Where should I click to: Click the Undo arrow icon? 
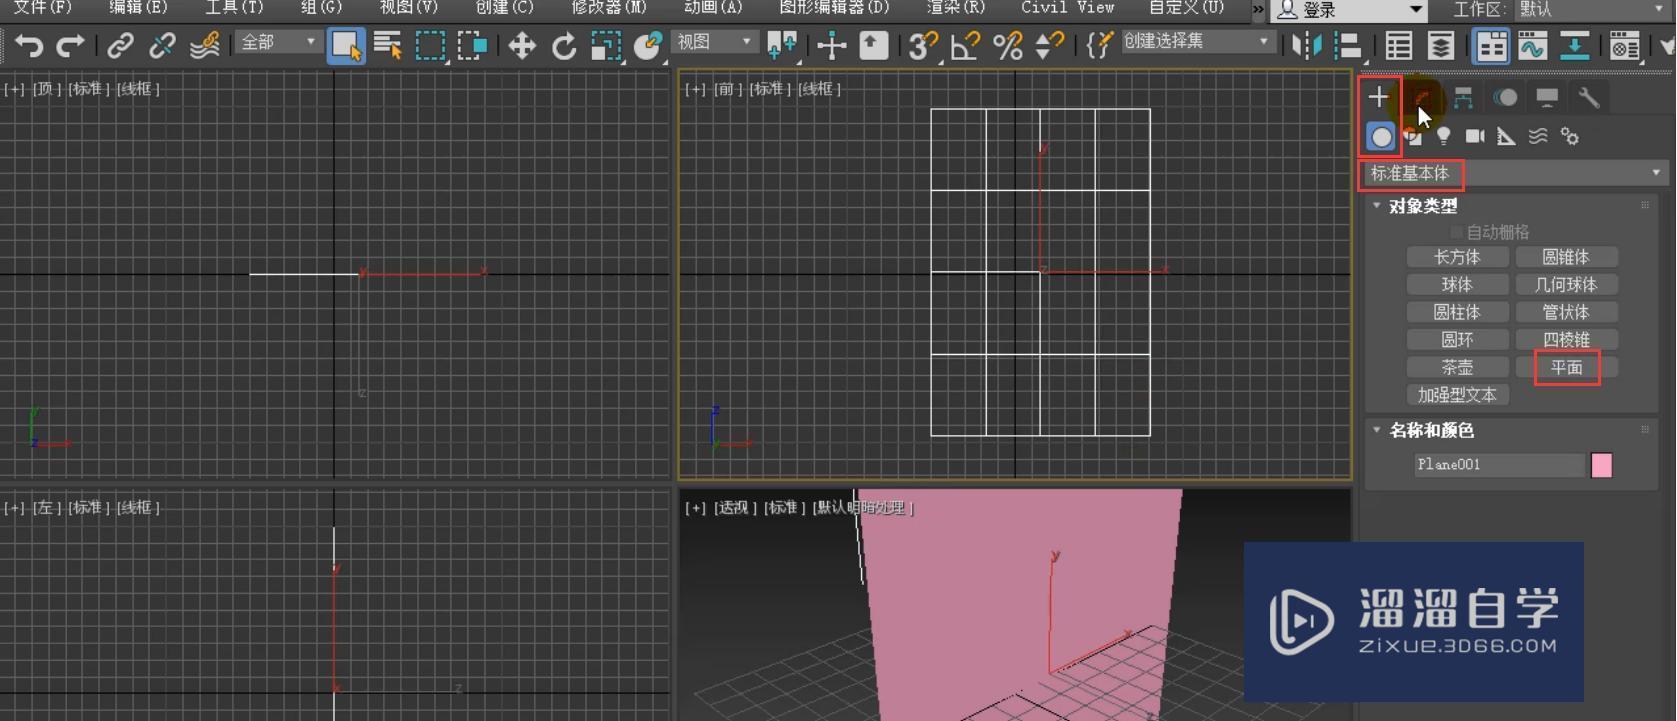coord(29,46)
